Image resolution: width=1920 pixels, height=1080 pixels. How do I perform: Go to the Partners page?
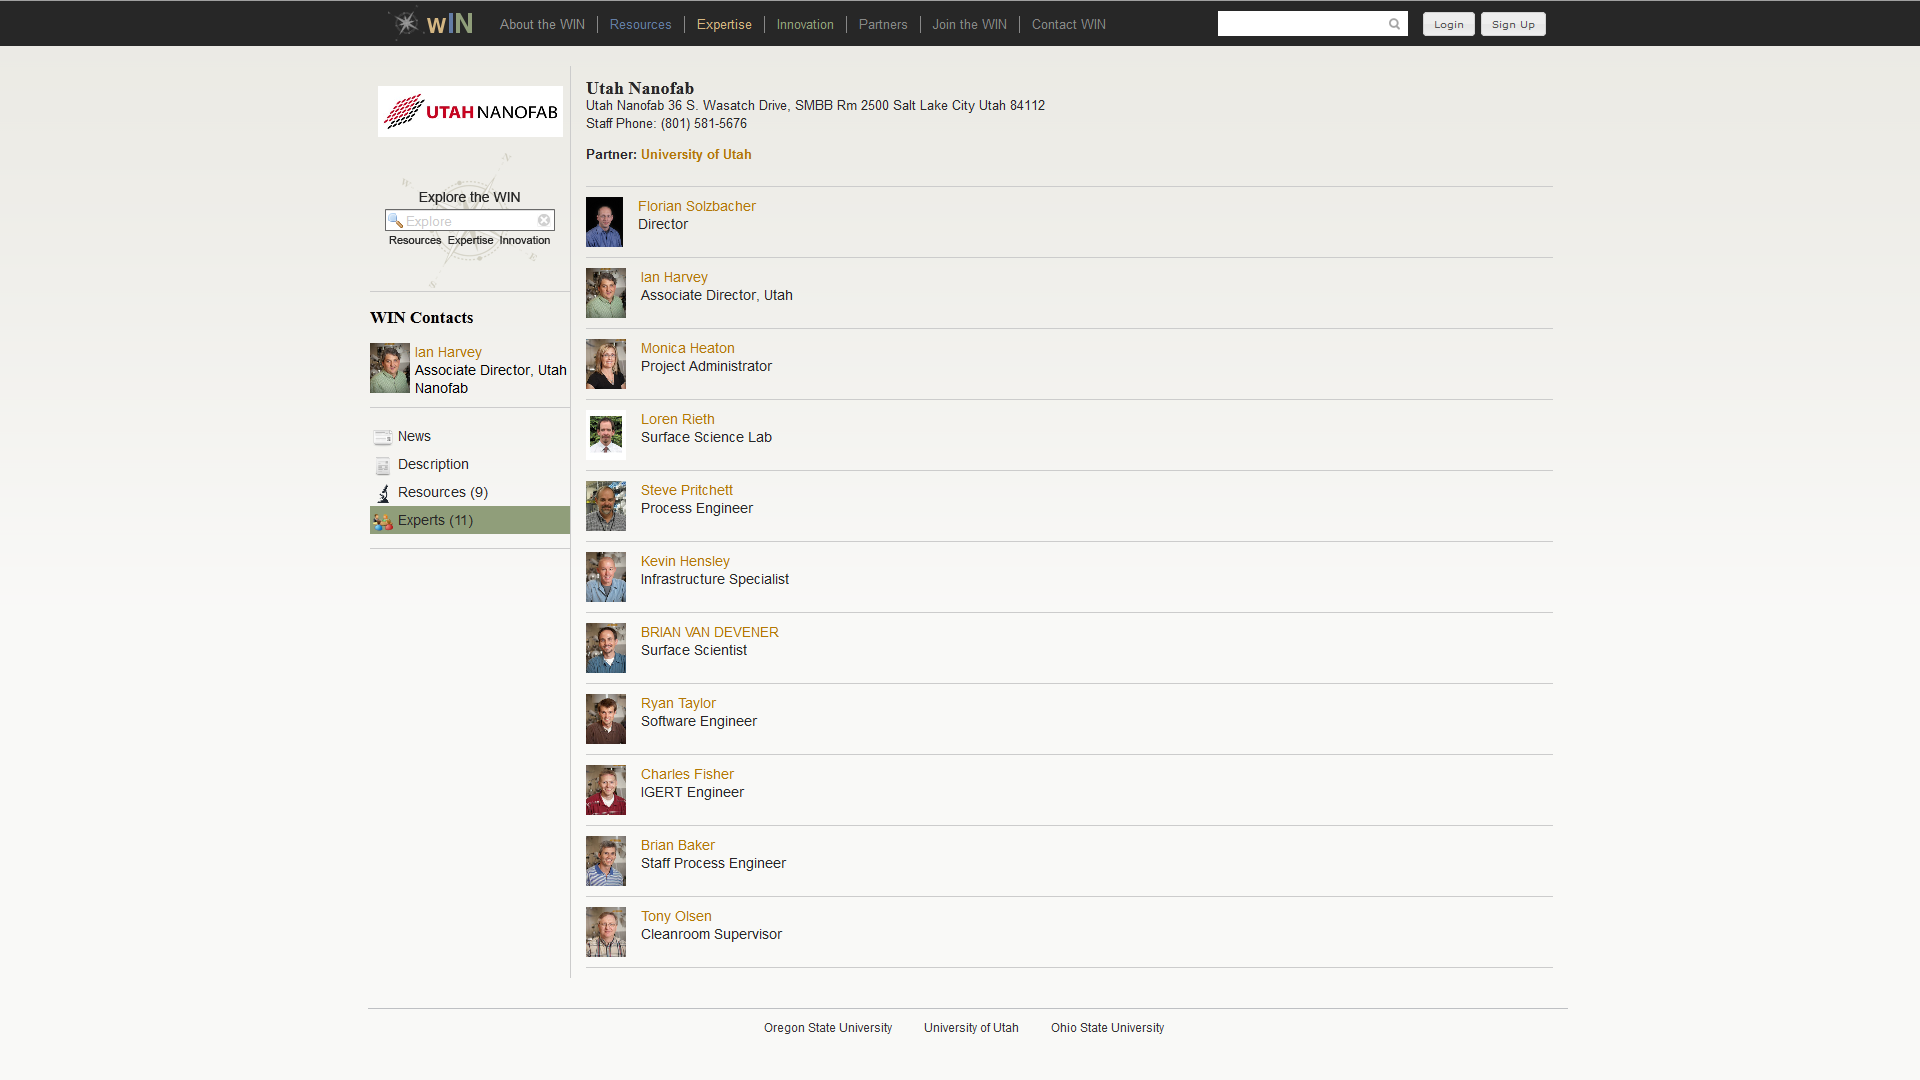[x=883, y=24]
